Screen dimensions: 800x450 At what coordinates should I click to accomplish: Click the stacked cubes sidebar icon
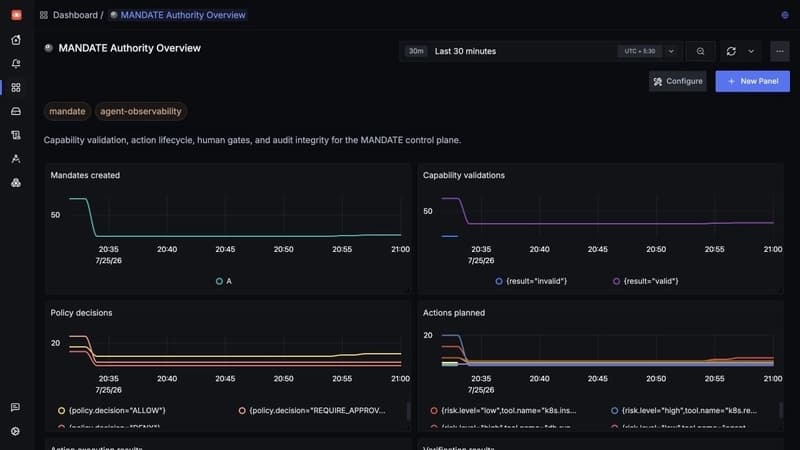[x=16, y=183]
